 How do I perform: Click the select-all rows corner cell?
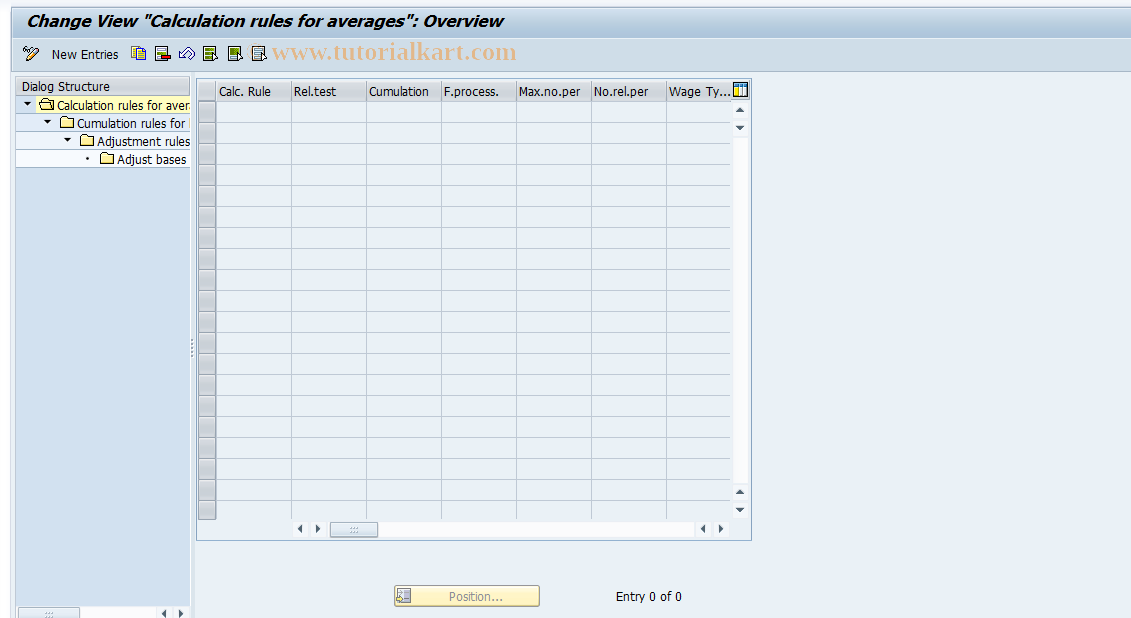point(207,92)
